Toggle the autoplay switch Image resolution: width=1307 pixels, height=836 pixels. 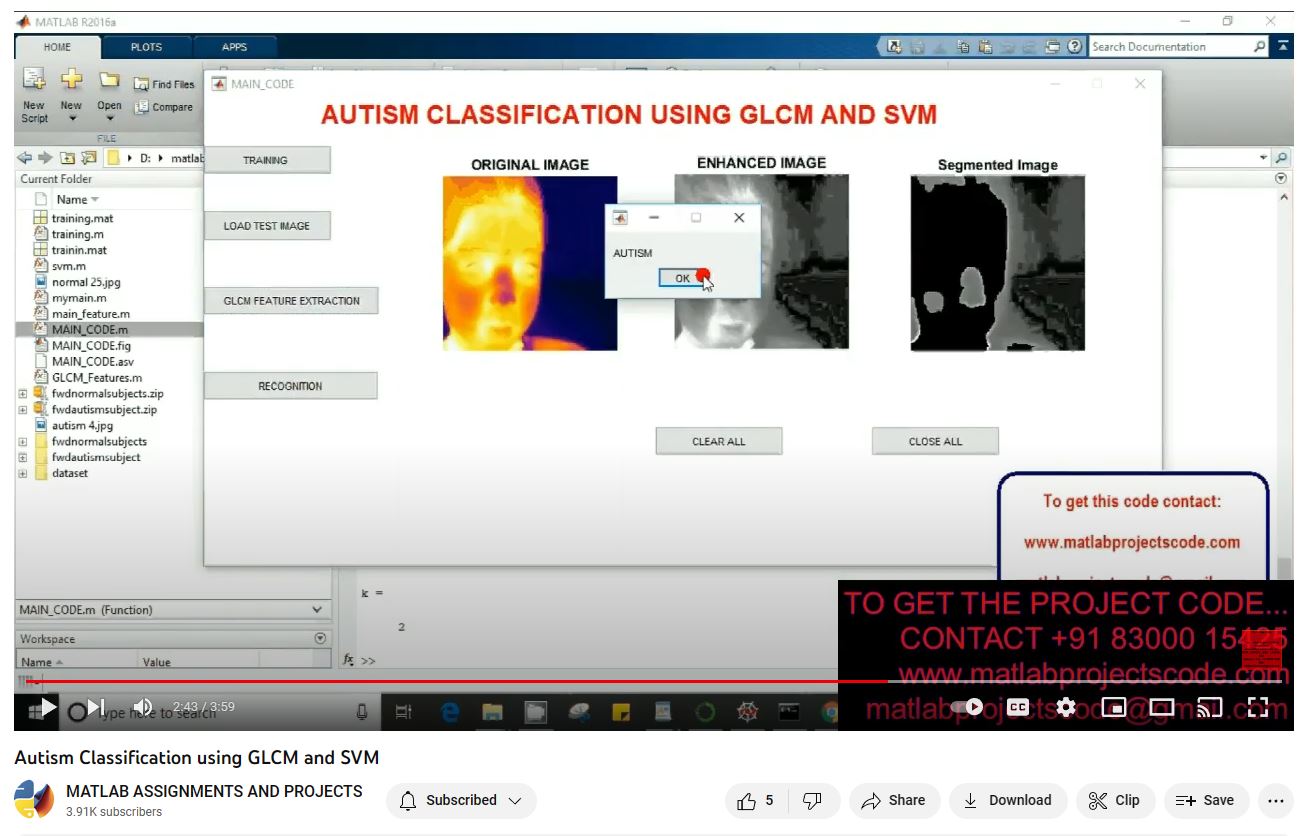(968, 707)
